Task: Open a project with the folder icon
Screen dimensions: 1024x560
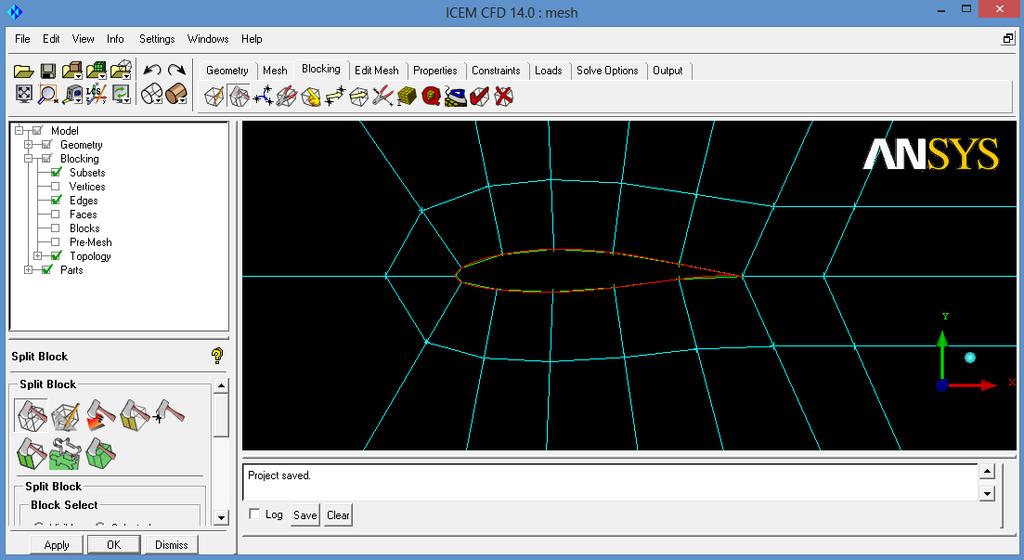Action: 24,70
